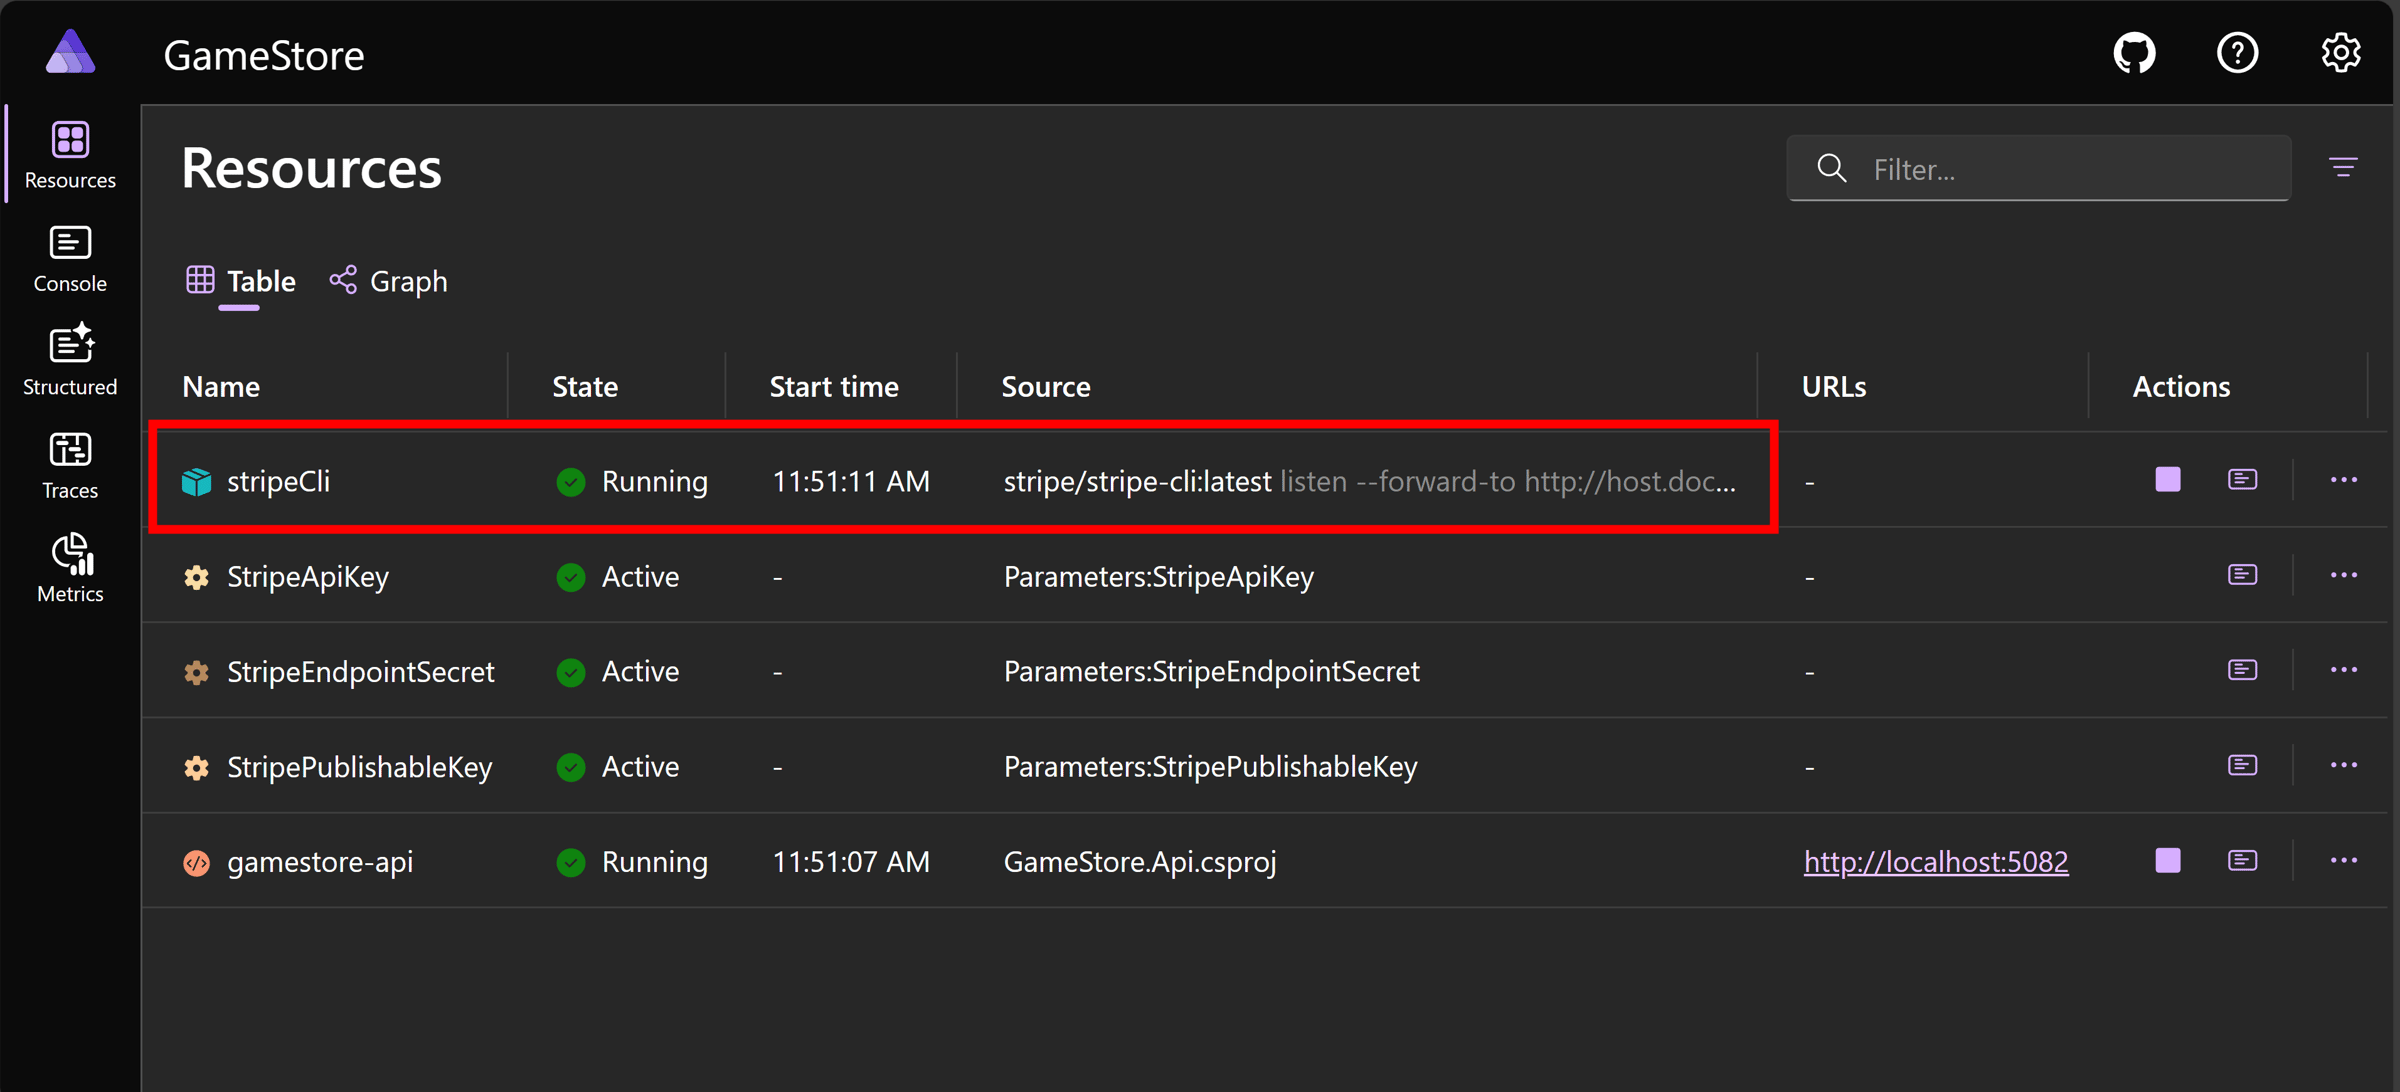Click the 11:51:07 AM start time

[850, 861]
